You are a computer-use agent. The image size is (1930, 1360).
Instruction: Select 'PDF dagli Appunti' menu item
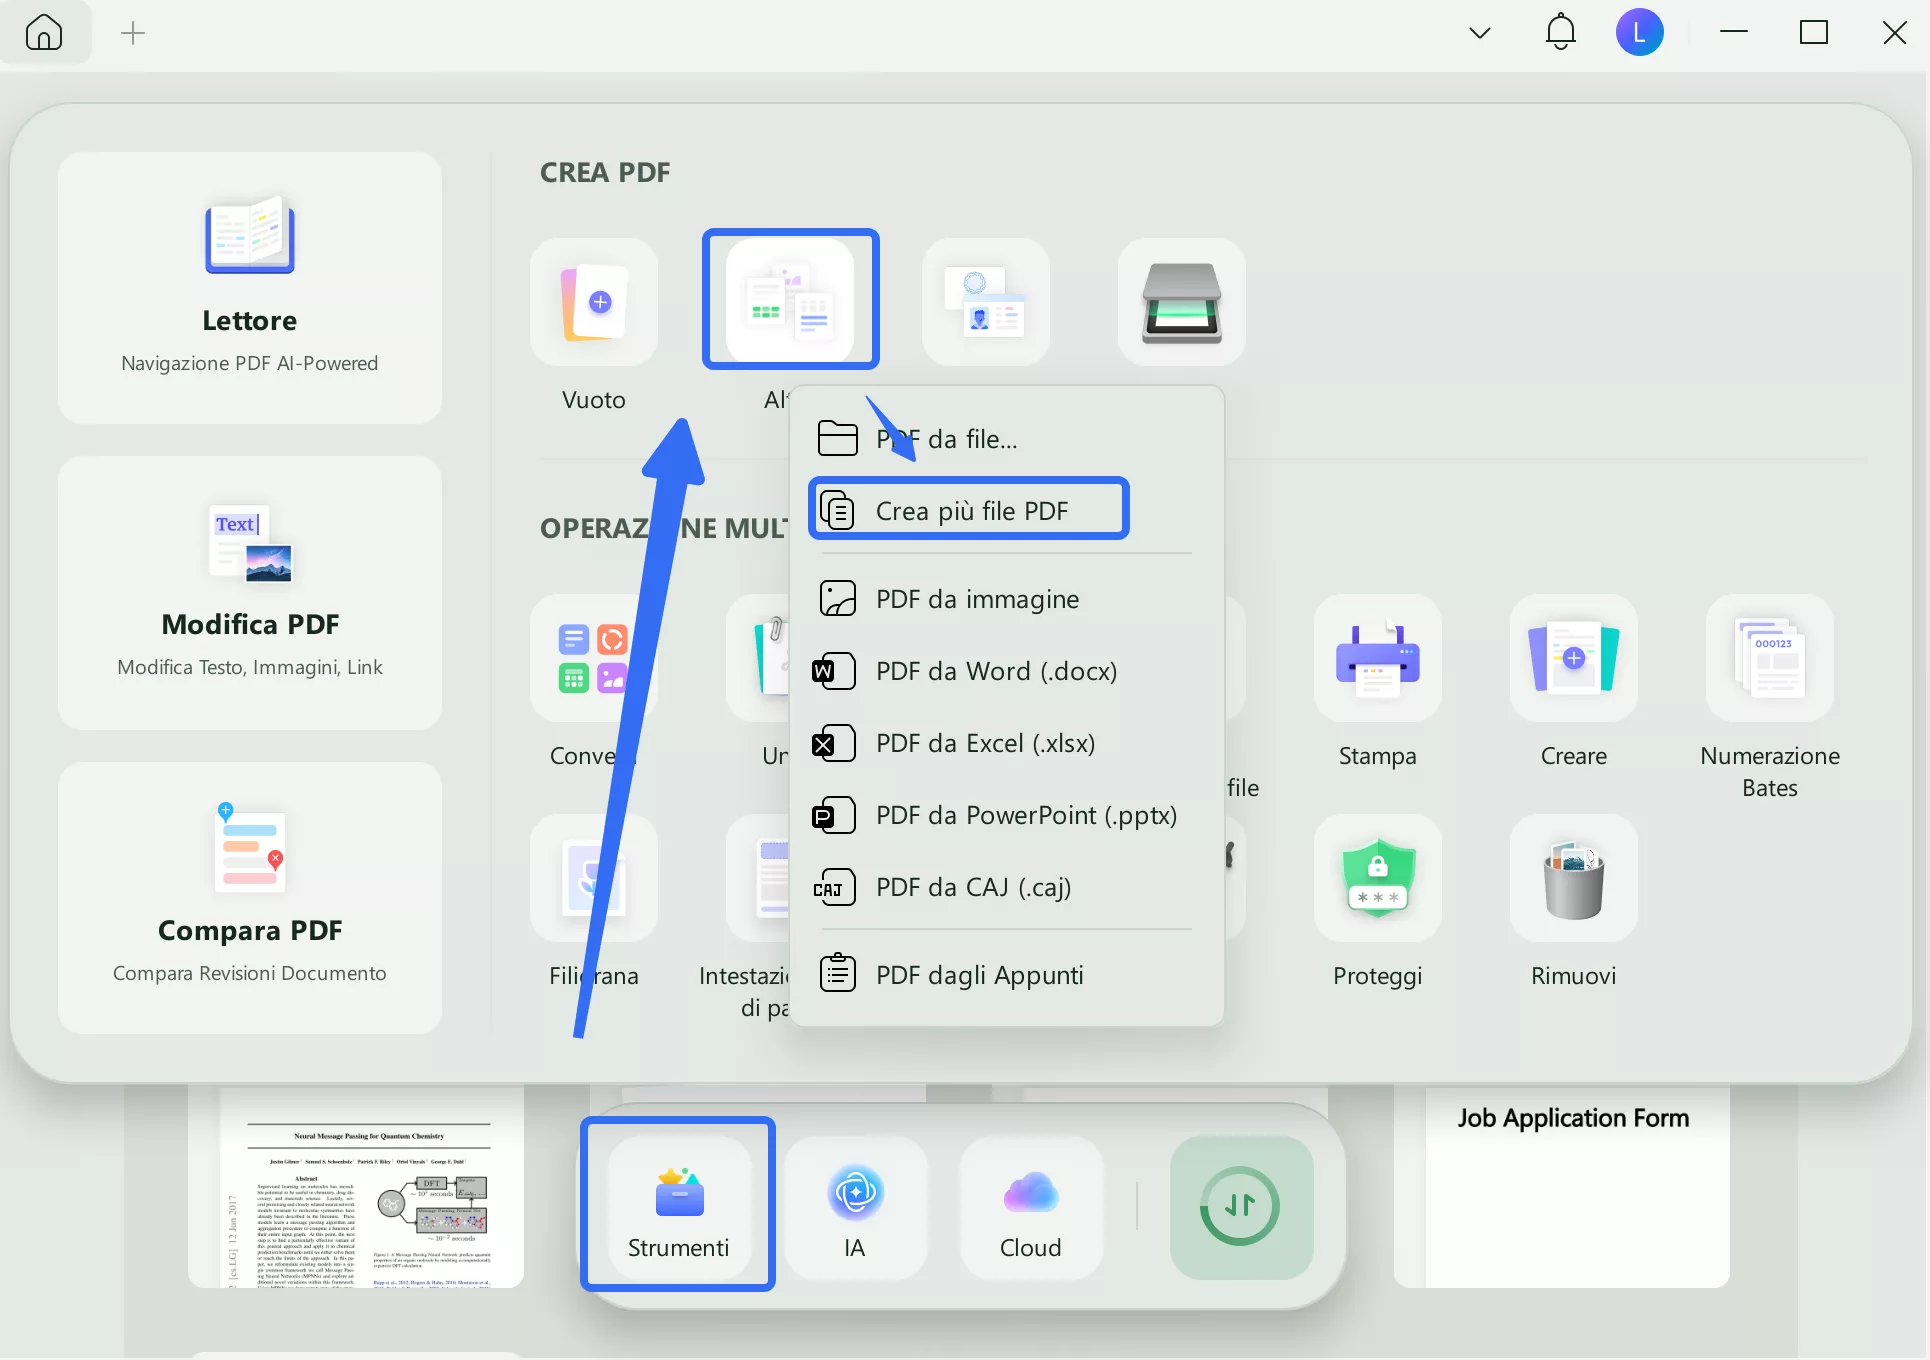979,975
